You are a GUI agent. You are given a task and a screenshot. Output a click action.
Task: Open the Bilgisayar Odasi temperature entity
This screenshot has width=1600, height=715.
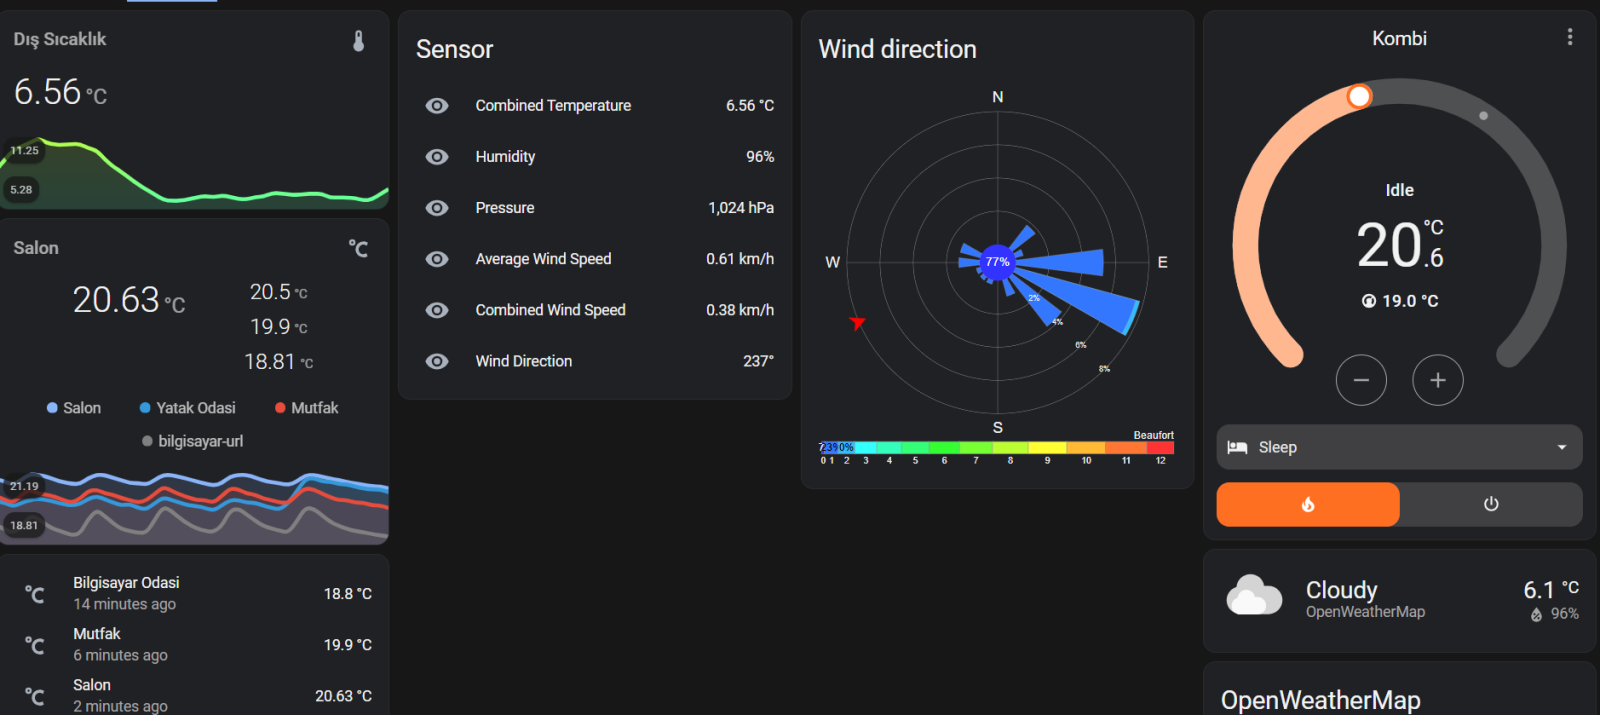(197, 594)
